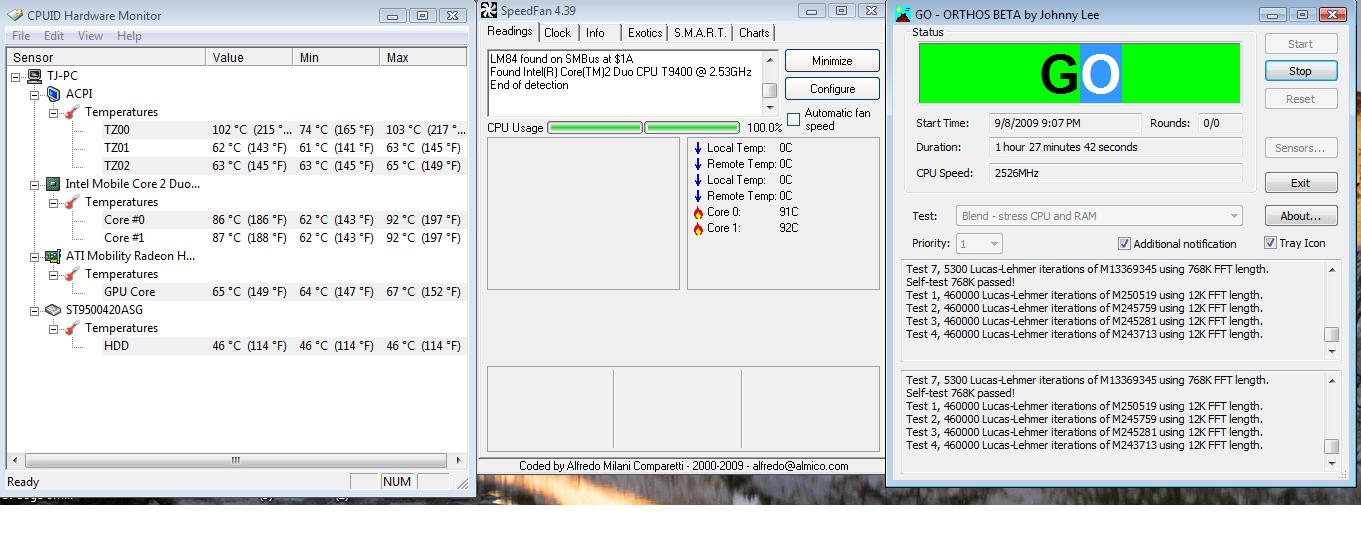Click the upper ORTHOS test log scrollbar
The width and height of the screenshot is (1361, 540).
(1331, 311)
